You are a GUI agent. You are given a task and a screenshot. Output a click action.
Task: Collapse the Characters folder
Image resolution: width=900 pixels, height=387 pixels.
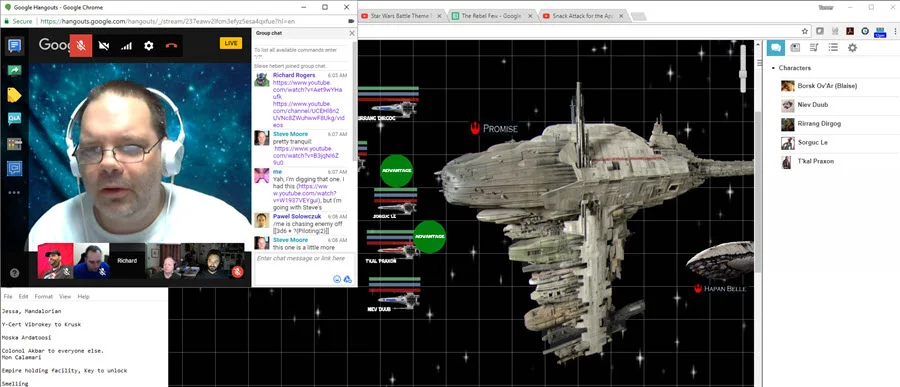773,68
